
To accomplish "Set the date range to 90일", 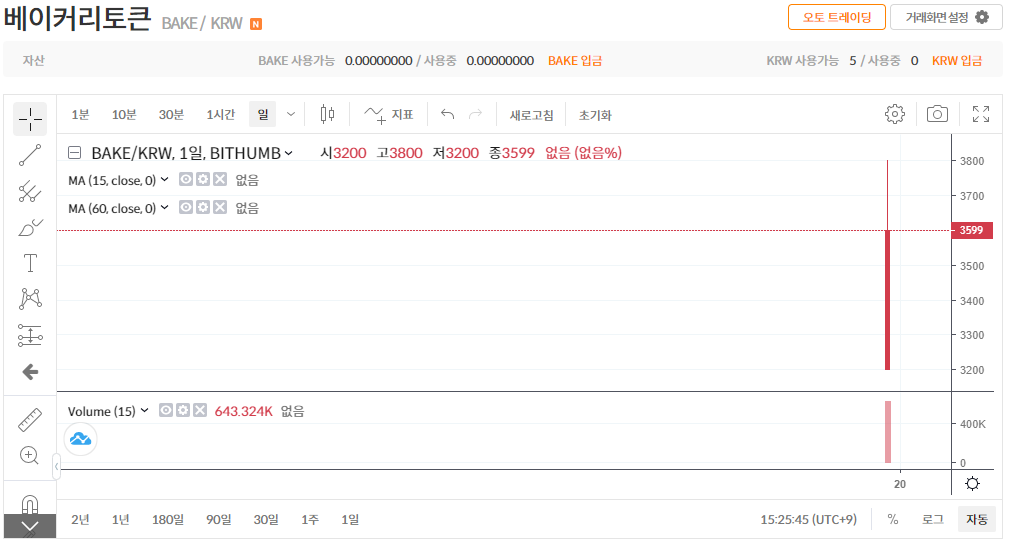I will click(x=219, y=520).
